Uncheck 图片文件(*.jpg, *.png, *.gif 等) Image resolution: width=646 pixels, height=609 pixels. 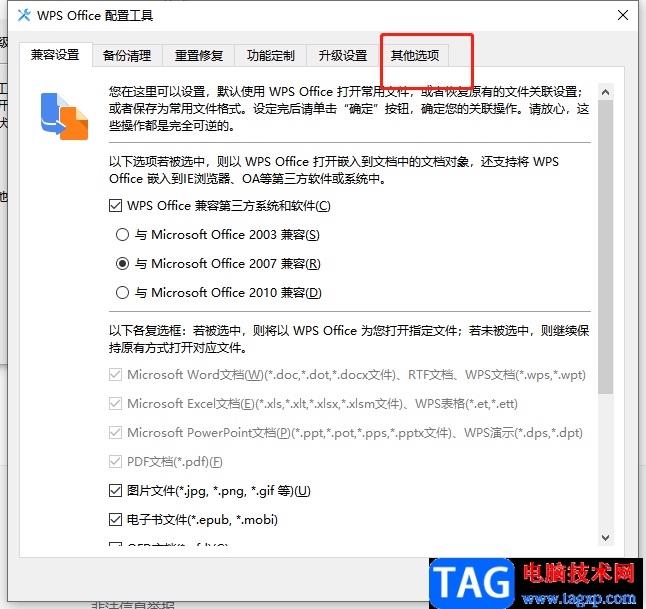click(115, 491)
